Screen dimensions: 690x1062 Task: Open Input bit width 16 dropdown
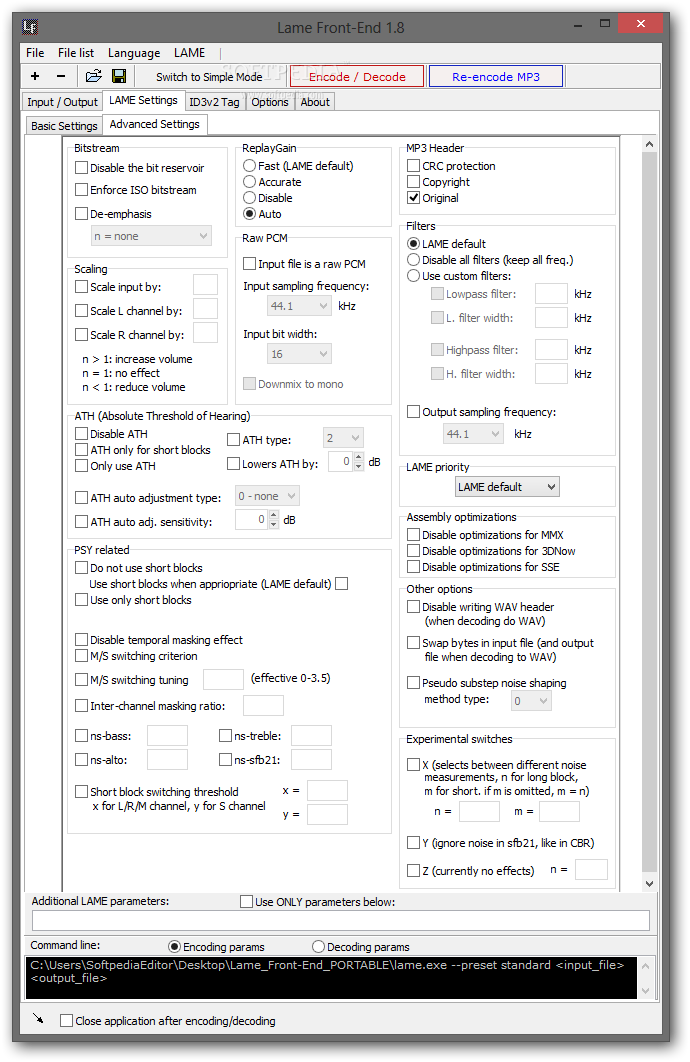click(x=299, y=354)
